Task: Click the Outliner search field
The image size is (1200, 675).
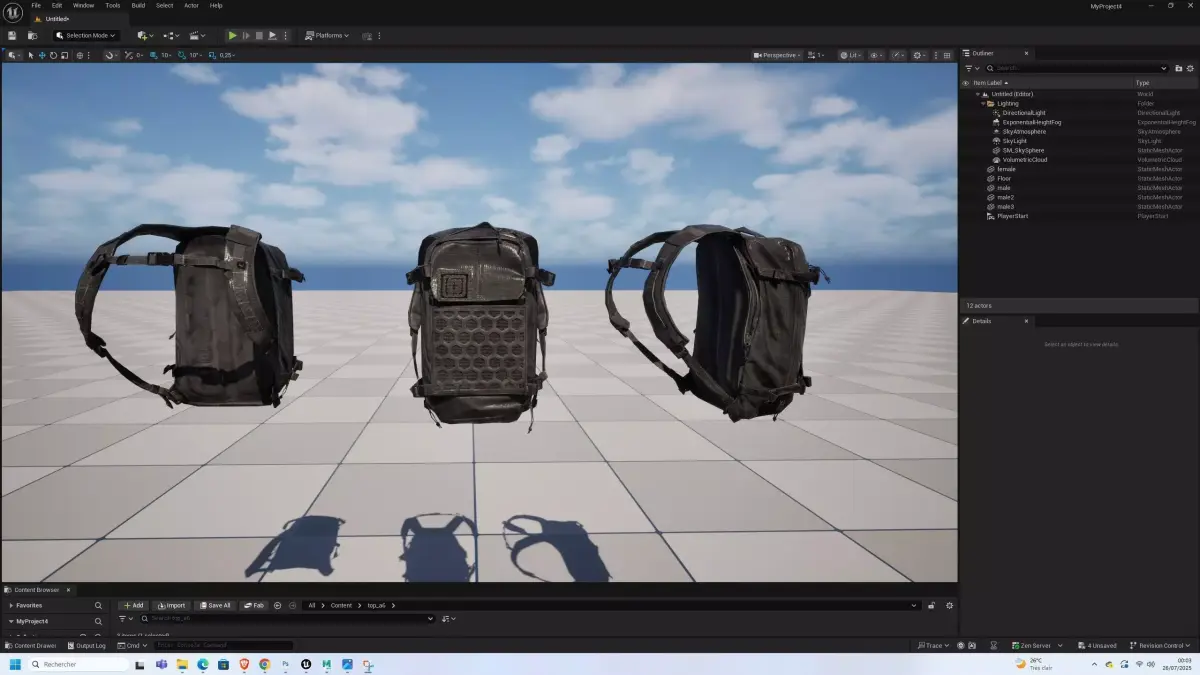Action: (1076, 68)
